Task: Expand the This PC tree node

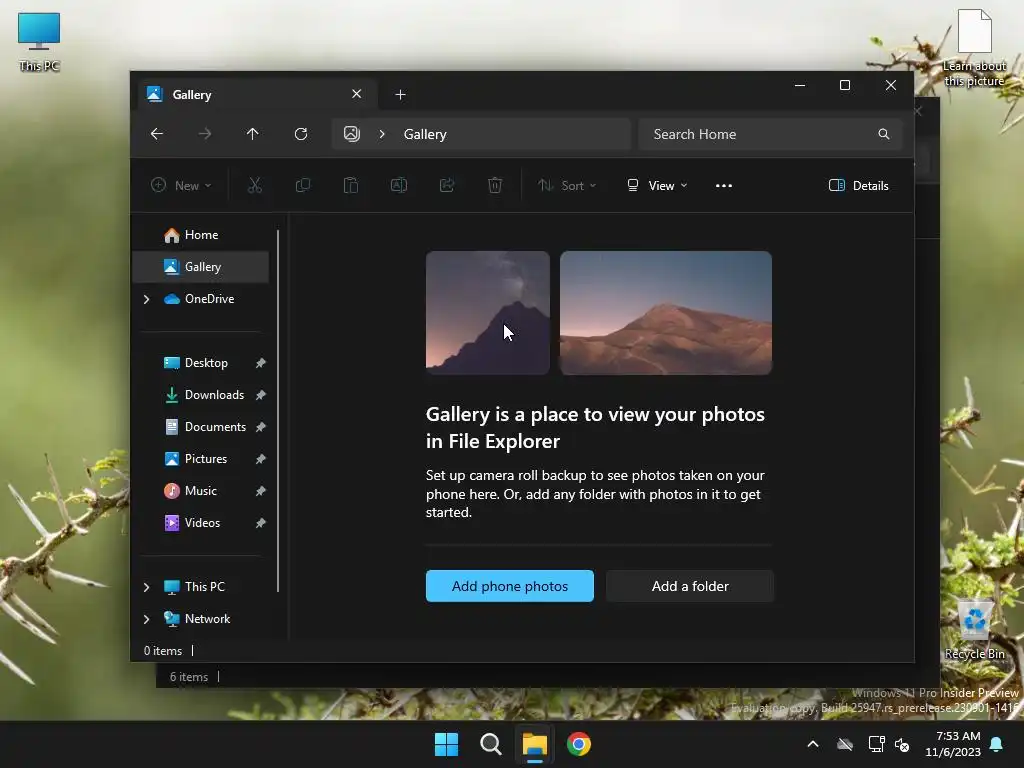Action: tap(146, 587)
